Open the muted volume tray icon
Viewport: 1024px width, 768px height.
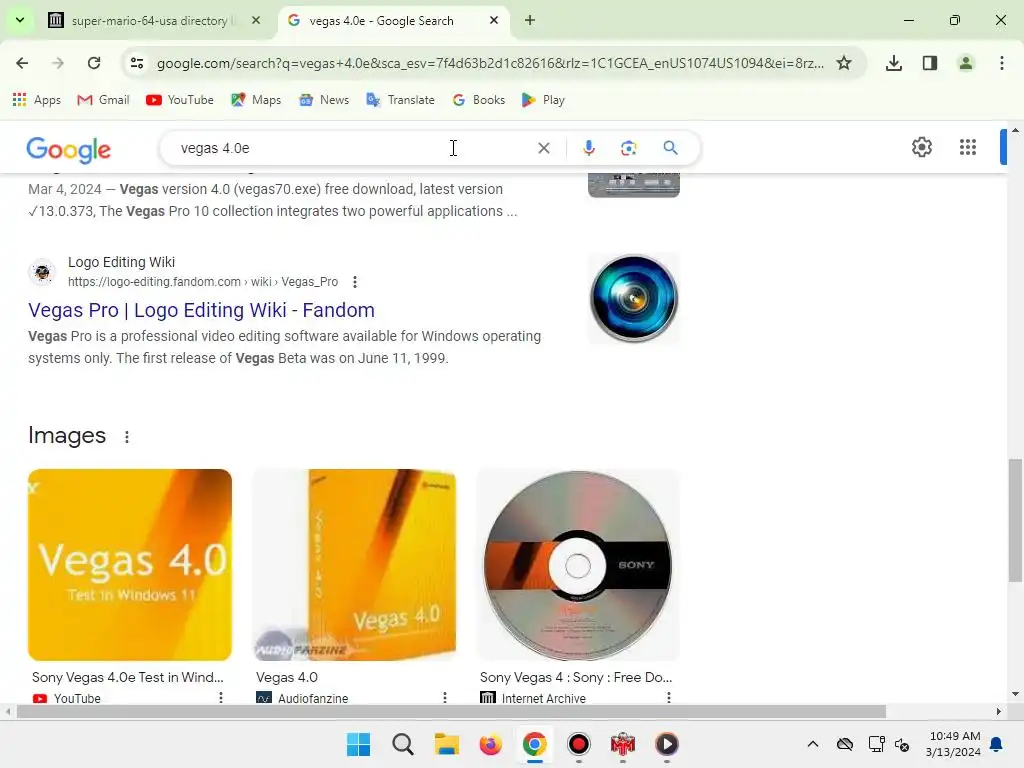(903, 744)
